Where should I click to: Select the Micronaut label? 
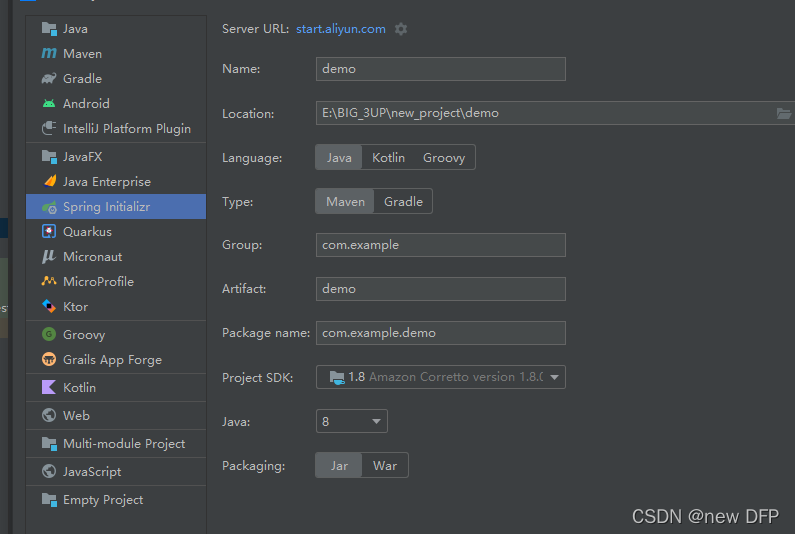pos(92,257)
